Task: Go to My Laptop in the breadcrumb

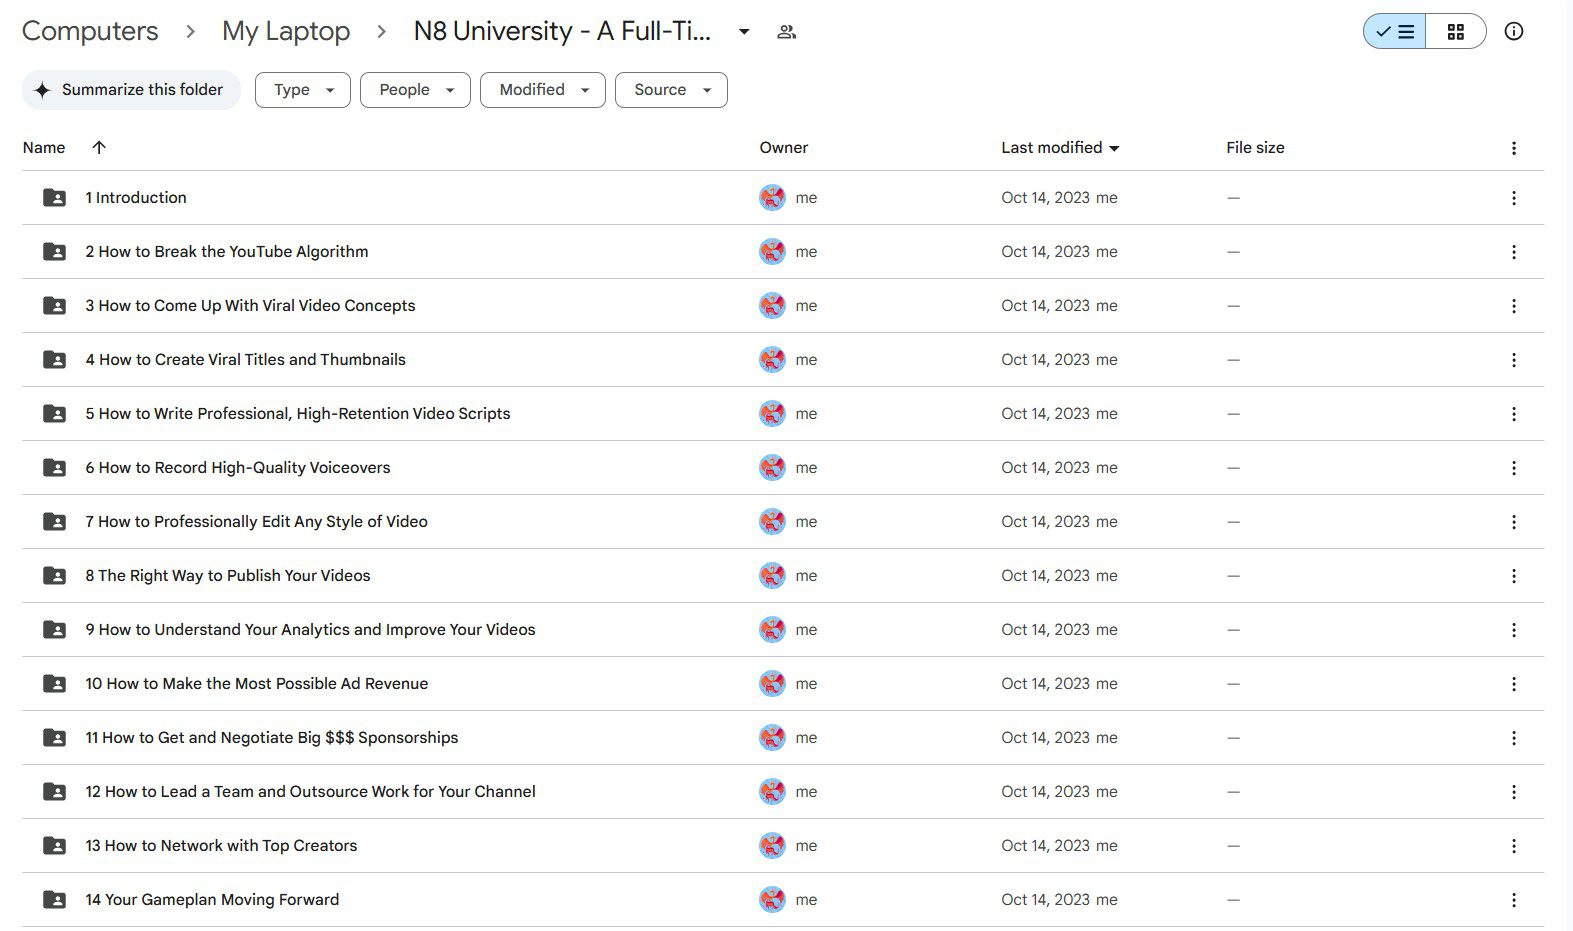Action: click(286, 32)
